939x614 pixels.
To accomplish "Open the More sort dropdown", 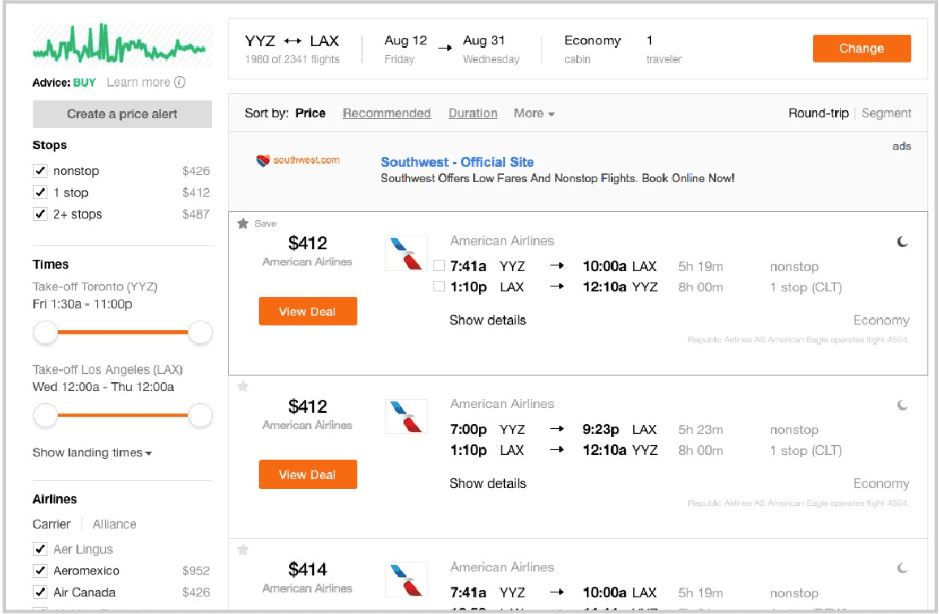I will 534,114.
